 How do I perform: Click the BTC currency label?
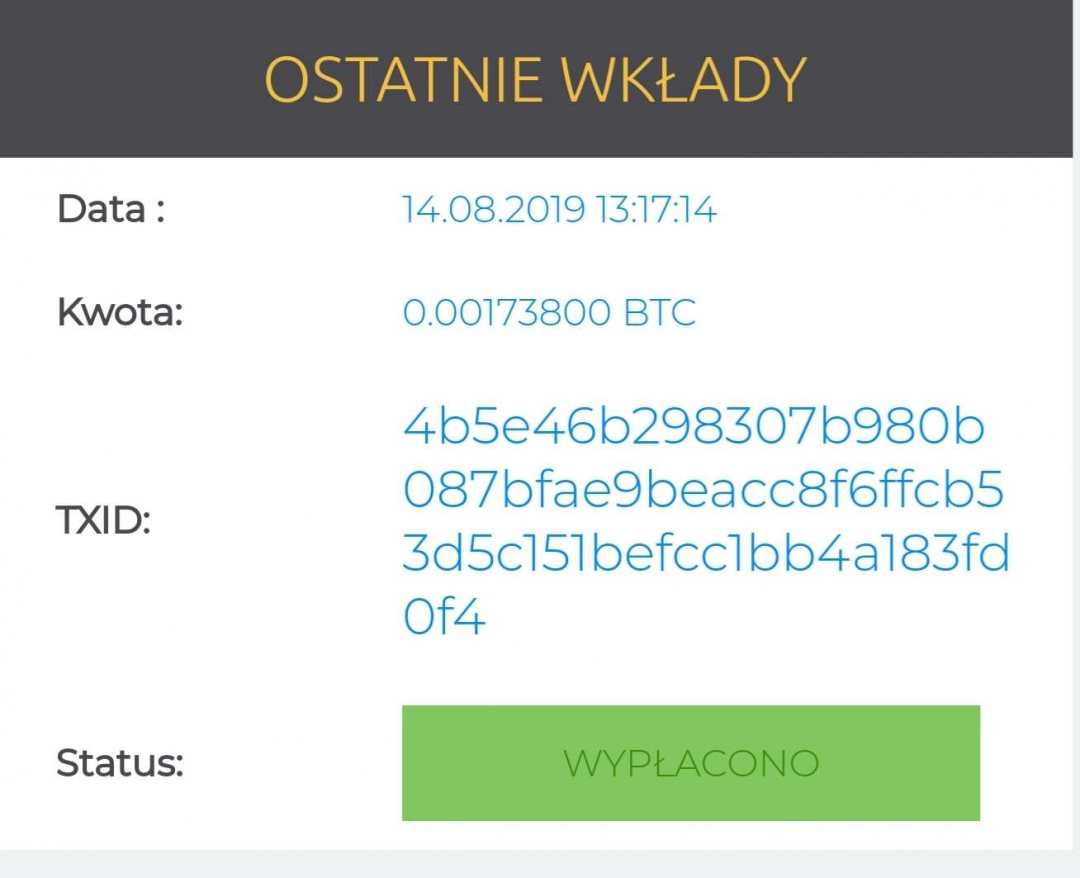662,312
